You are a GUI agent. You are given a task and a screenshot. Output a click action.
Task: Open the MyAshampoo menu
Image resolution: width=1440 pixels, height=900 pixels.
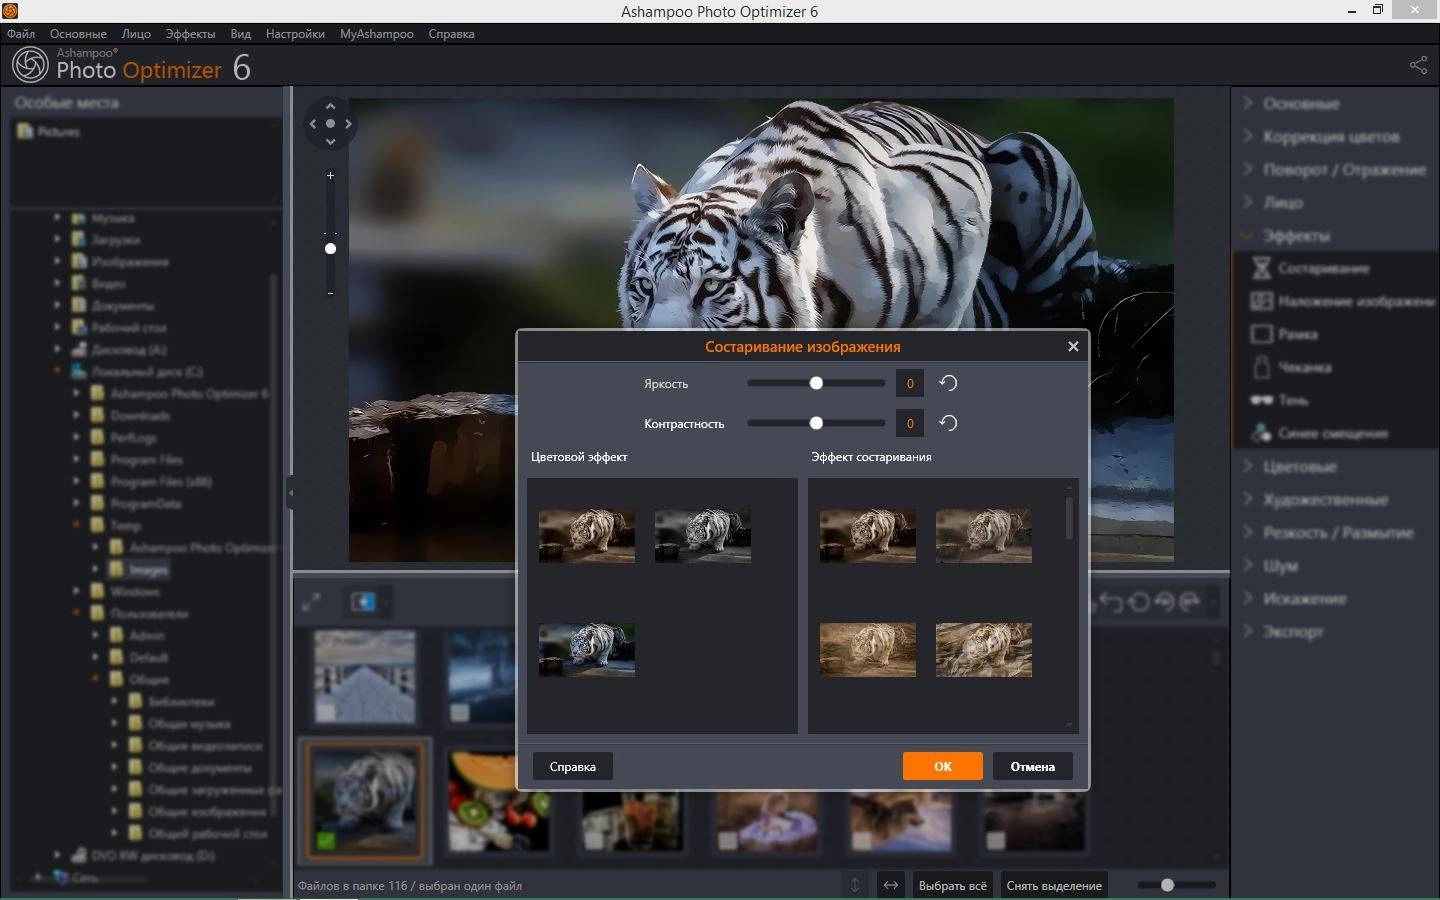pyautogui.click(x=376, y=33)
